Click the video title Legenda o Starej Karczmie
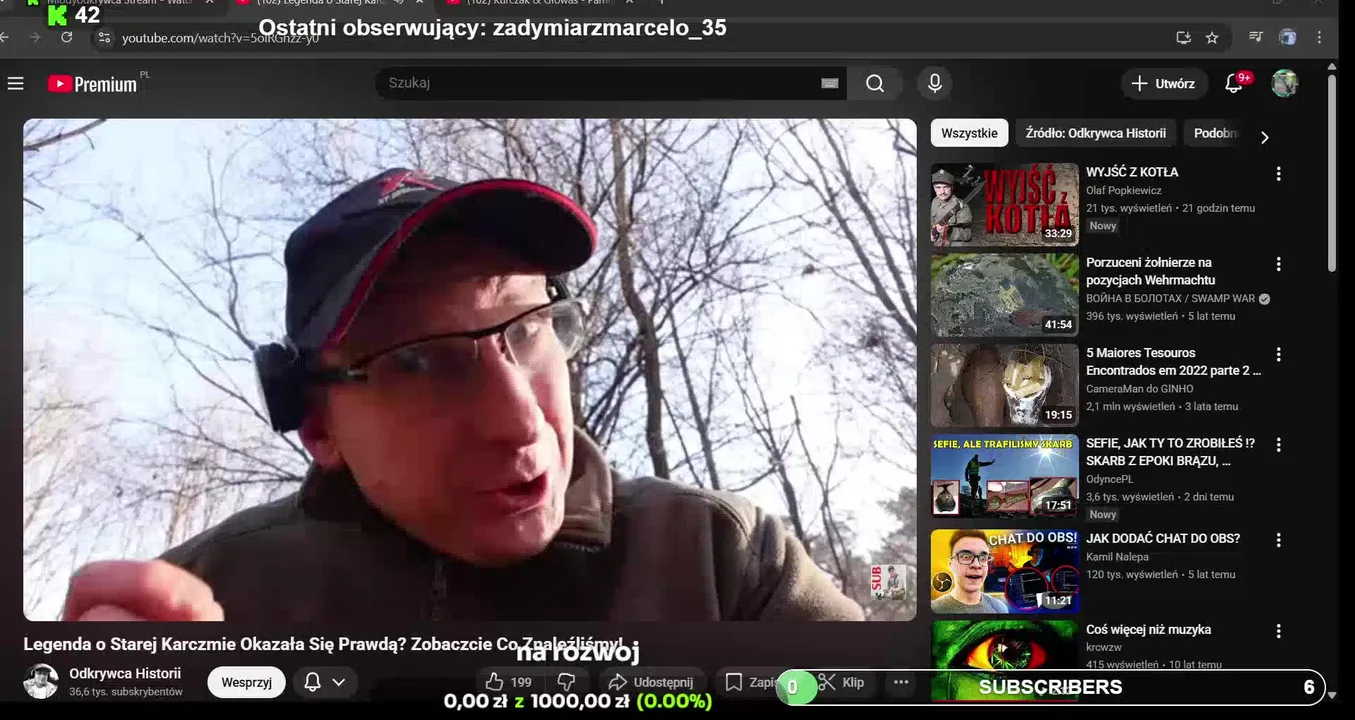Viewport: 1355px width, 720px height. [323, 644]
